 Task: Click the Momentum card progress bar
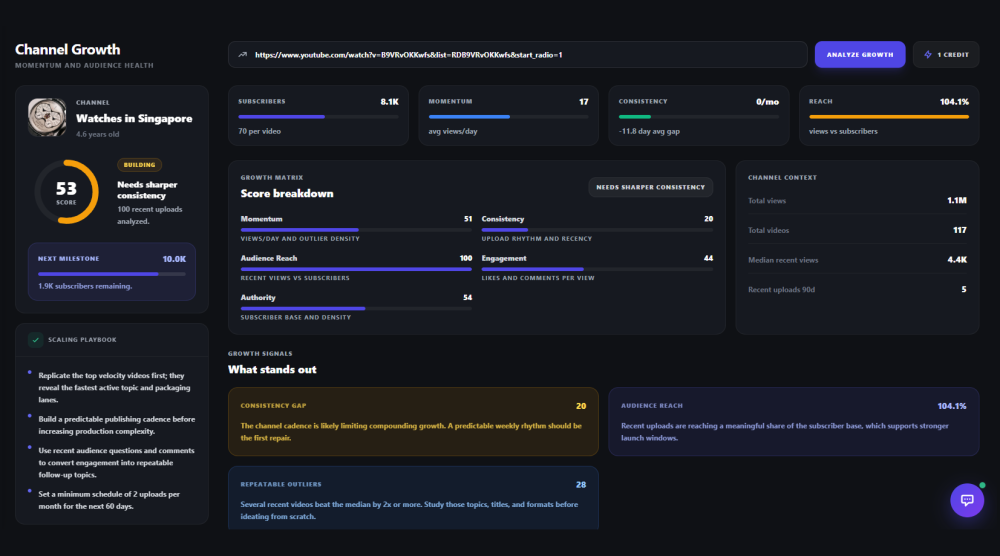pyautogui.click(x=508, y=117)
